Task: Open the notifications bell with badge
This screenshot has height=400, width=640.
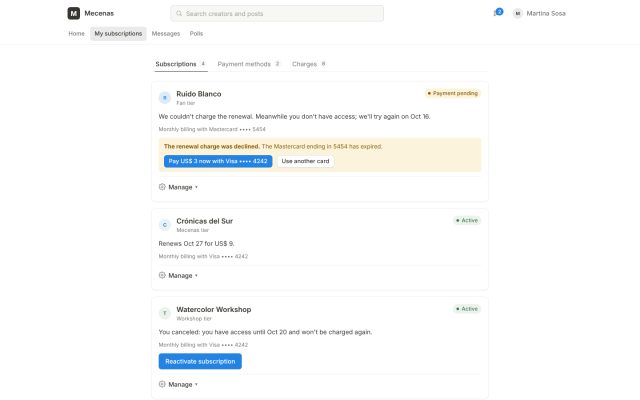Action: [498, 13]
